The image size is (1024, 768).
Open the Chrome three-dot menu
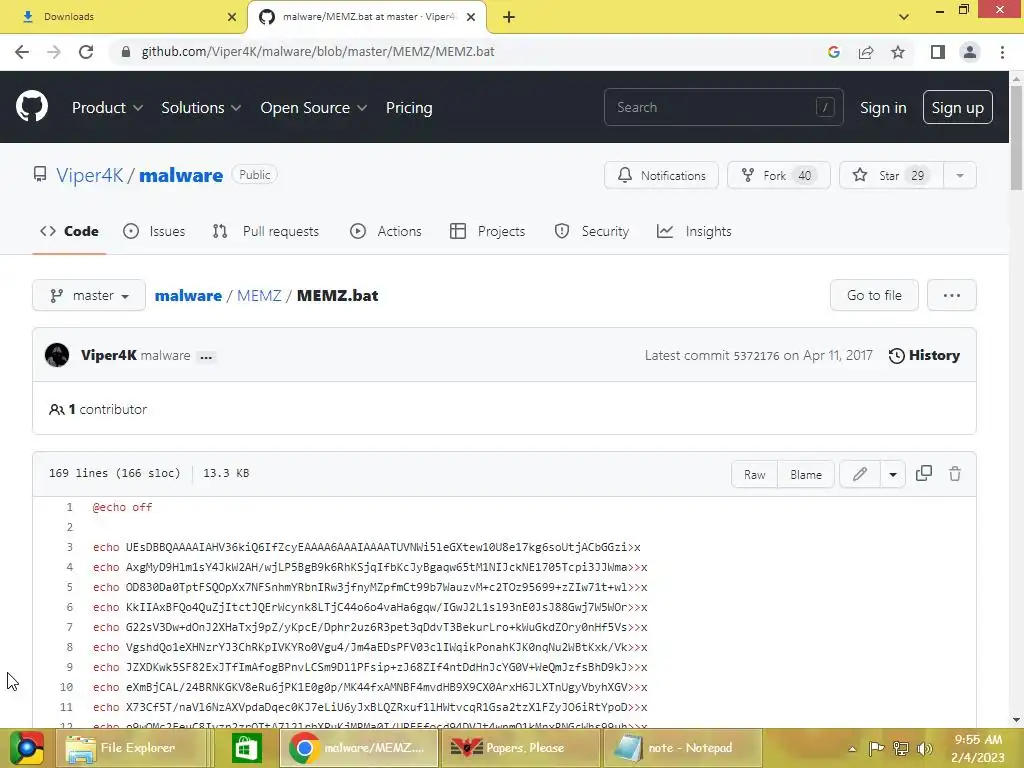pyautogui.click(x=1002, y=52)
